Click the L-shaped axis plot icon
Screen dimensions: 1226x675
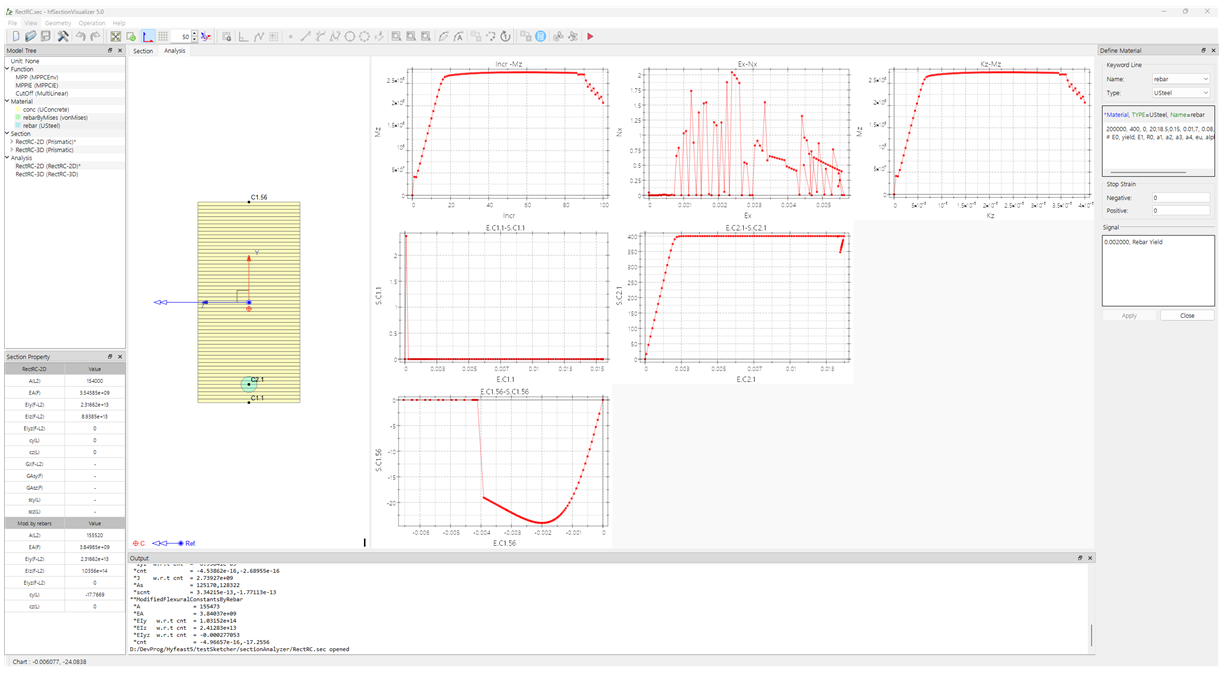point(243,36)
